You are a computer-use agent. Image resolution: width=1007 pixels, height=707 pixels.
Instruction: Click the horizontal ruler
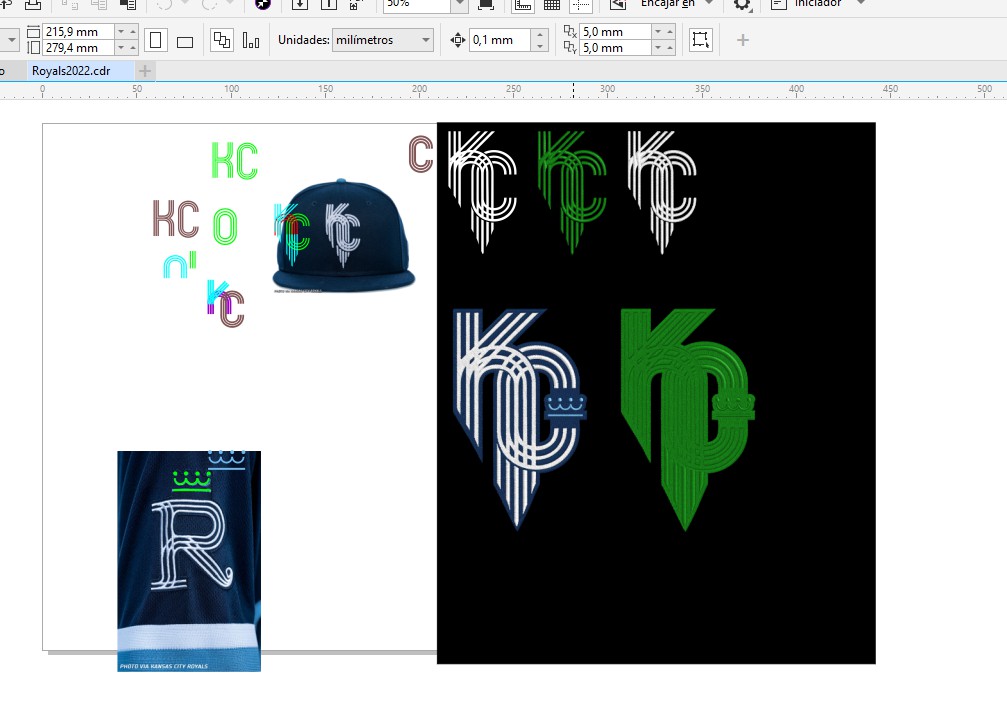(504, 91)
